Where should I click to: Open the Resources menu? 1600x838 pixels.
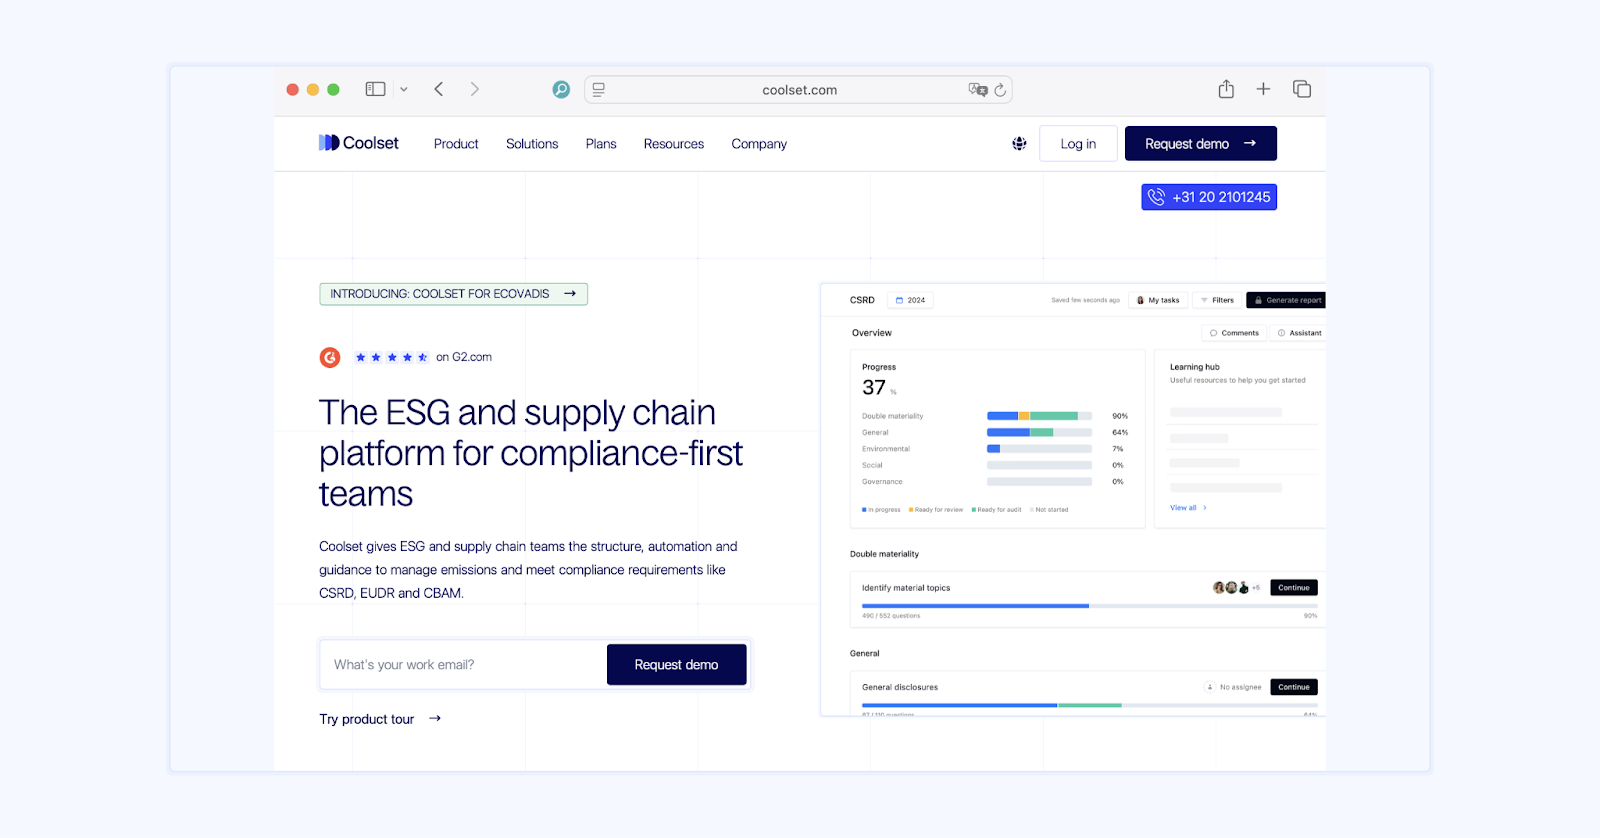[x=674, y=144]
